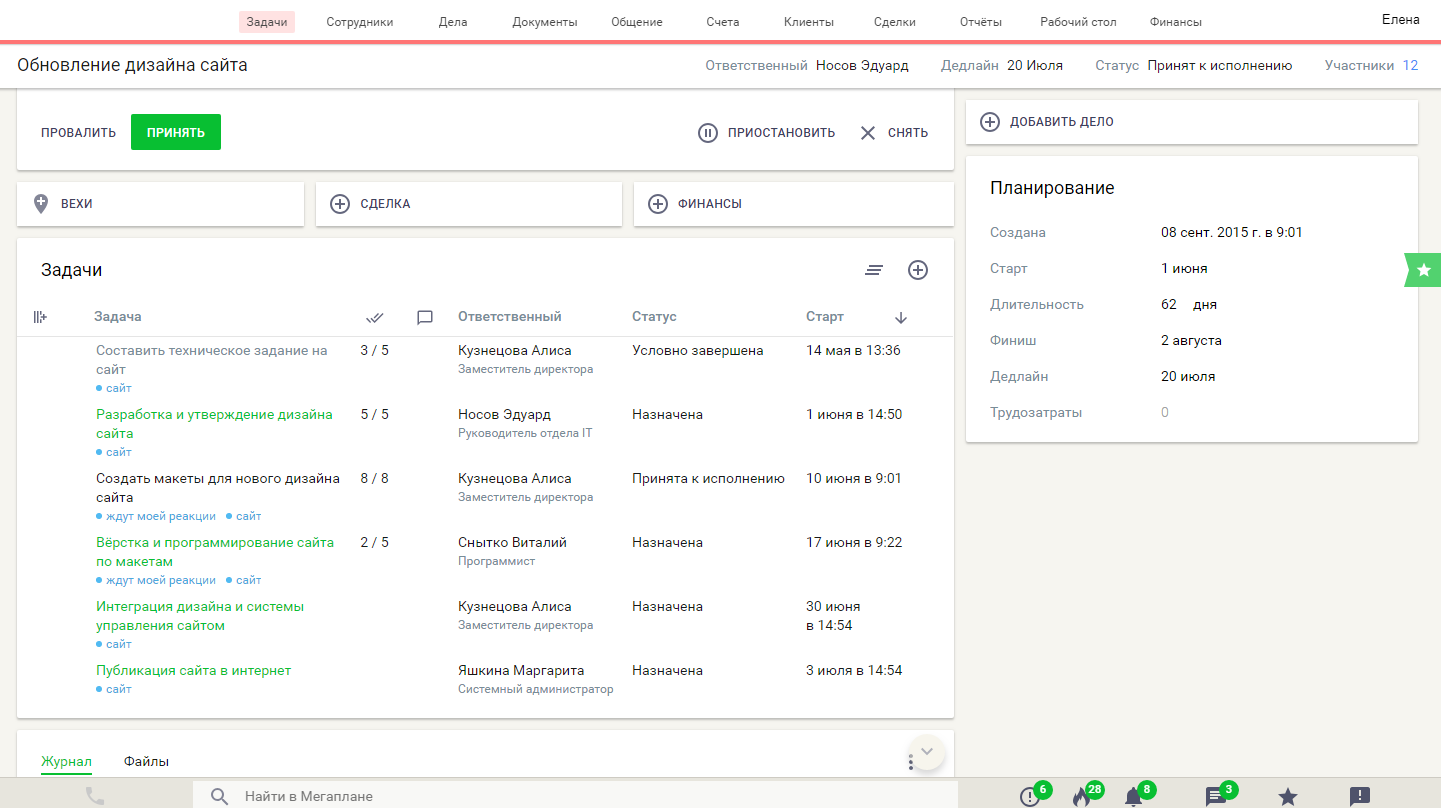
Task: Click the green Принять button
Action: pos(176,132)
